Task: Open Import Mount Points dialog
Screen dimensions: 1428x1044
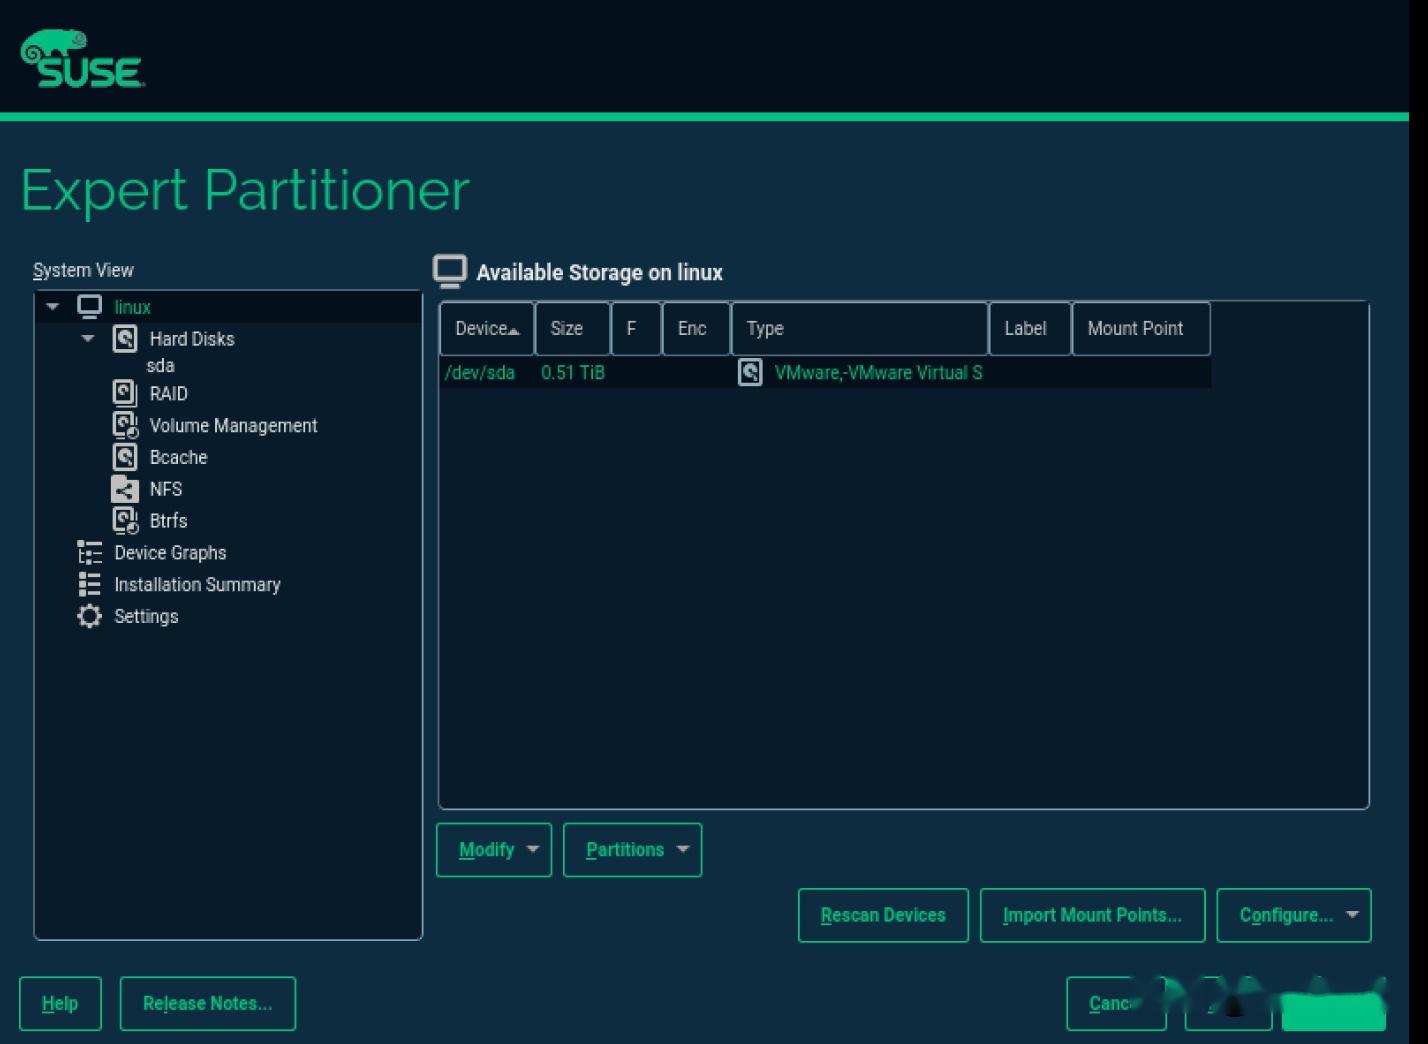Action: click(x=1091, y=914)
